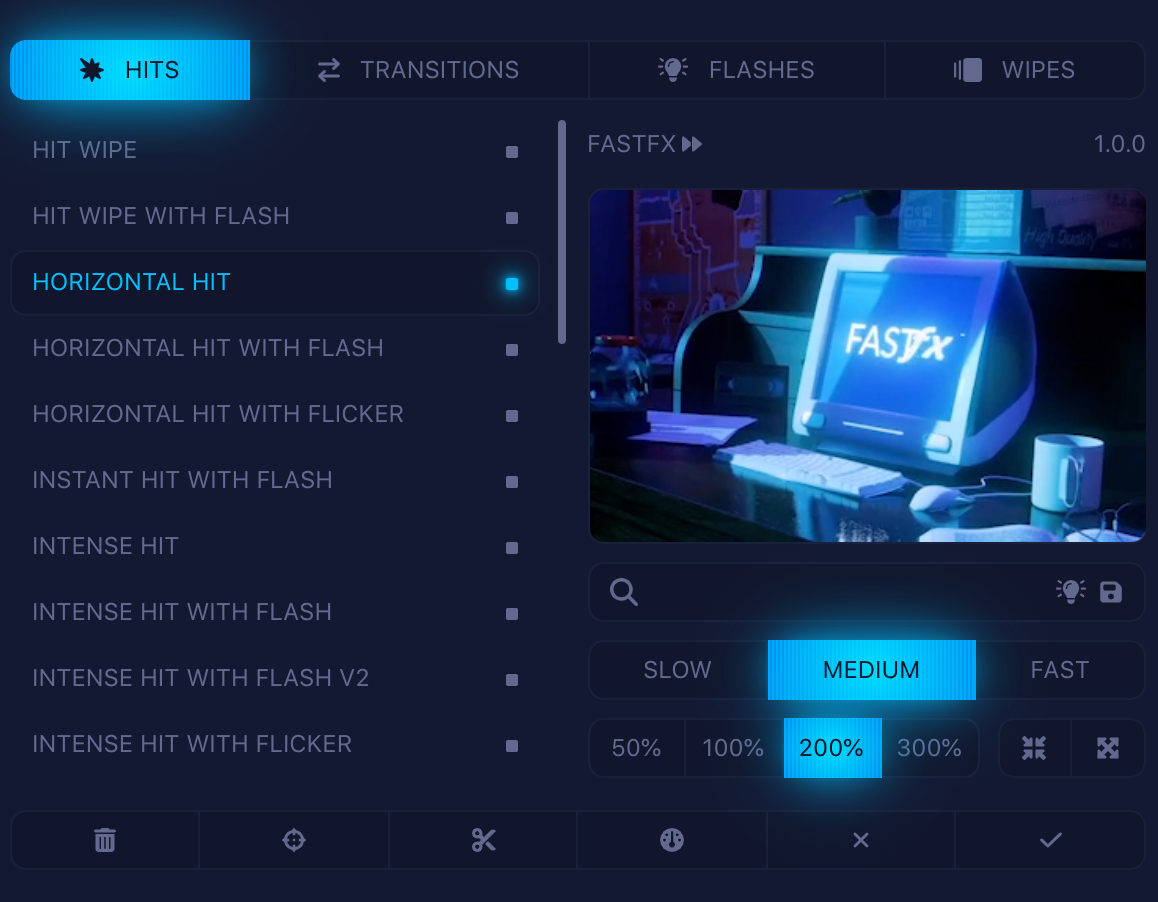This screenshot has height=902, width=1158.
Task: Toggle marker for HORIZONTAL HIT WITH FLASH
Action: [x=512, y=350]
